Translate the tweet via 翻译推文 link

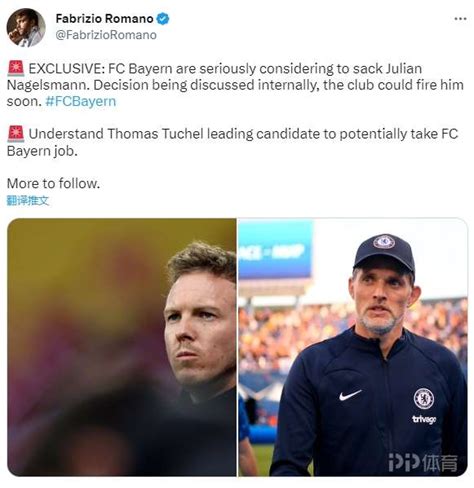click(x=28, y=201)
